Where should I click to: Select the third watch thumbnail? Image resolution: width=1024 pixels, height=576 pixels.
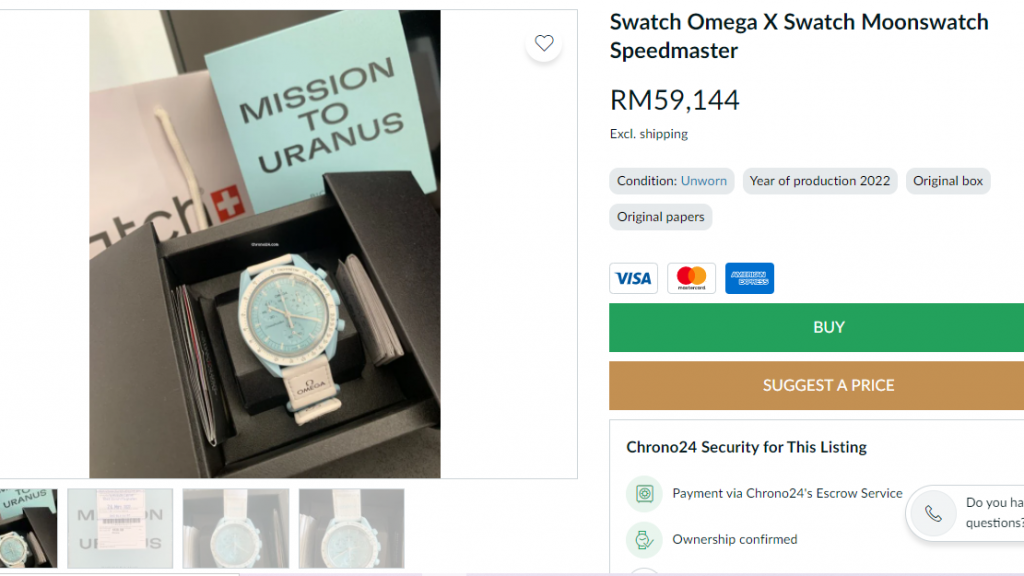(236, 528)
